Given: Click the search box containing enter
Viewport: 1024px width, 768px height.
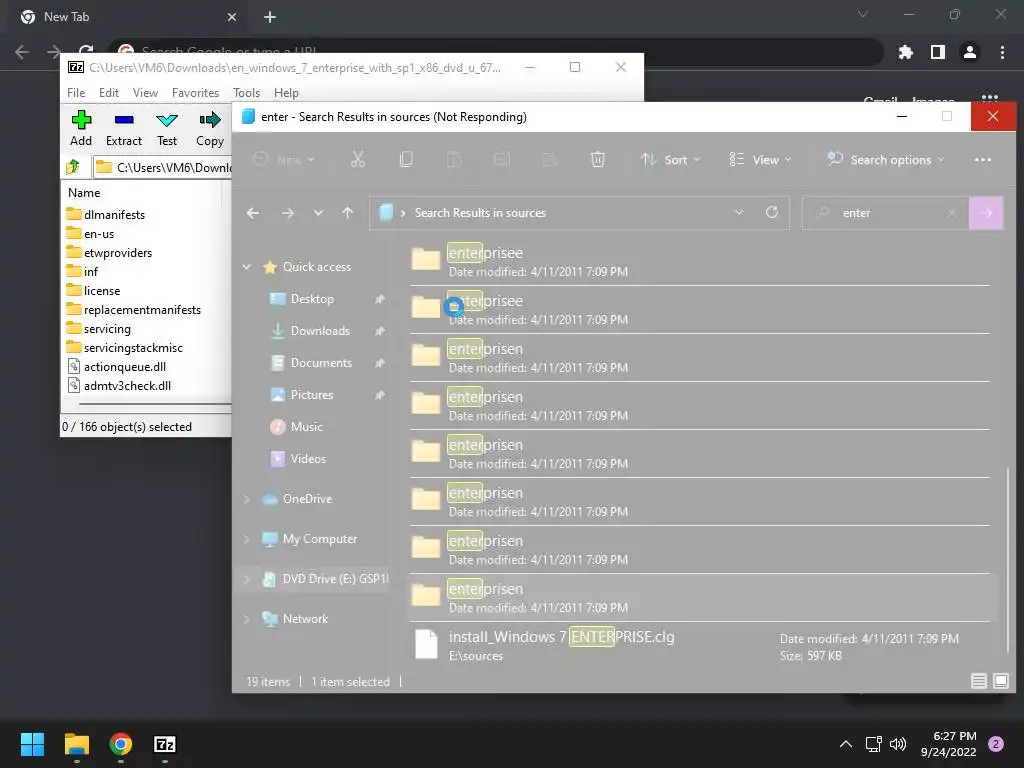Looking at the screenshot, I should point(886,213).
